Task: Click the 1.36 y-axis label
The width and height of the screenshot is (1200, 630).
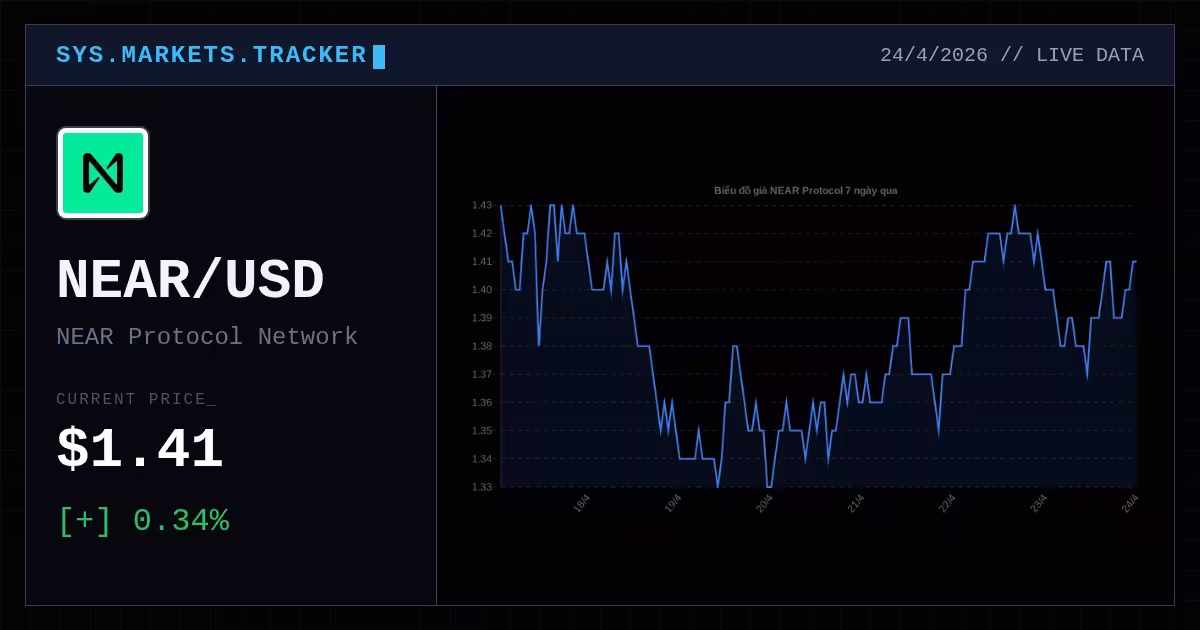Action: pos(482,402)
